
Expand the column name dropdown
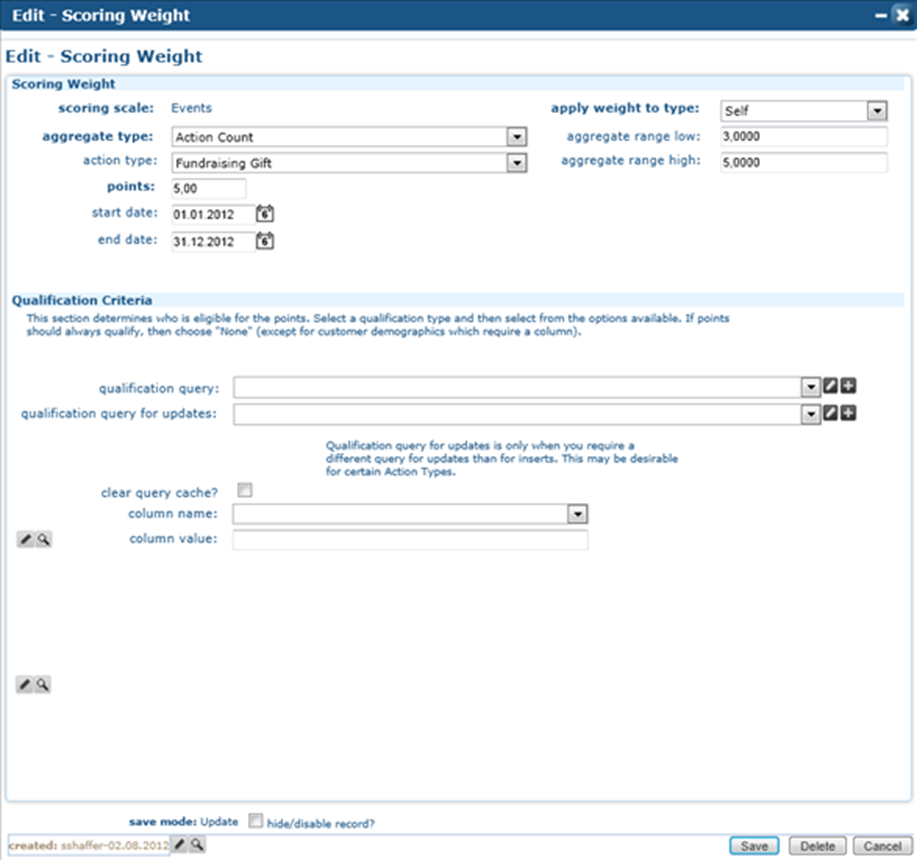576,513
